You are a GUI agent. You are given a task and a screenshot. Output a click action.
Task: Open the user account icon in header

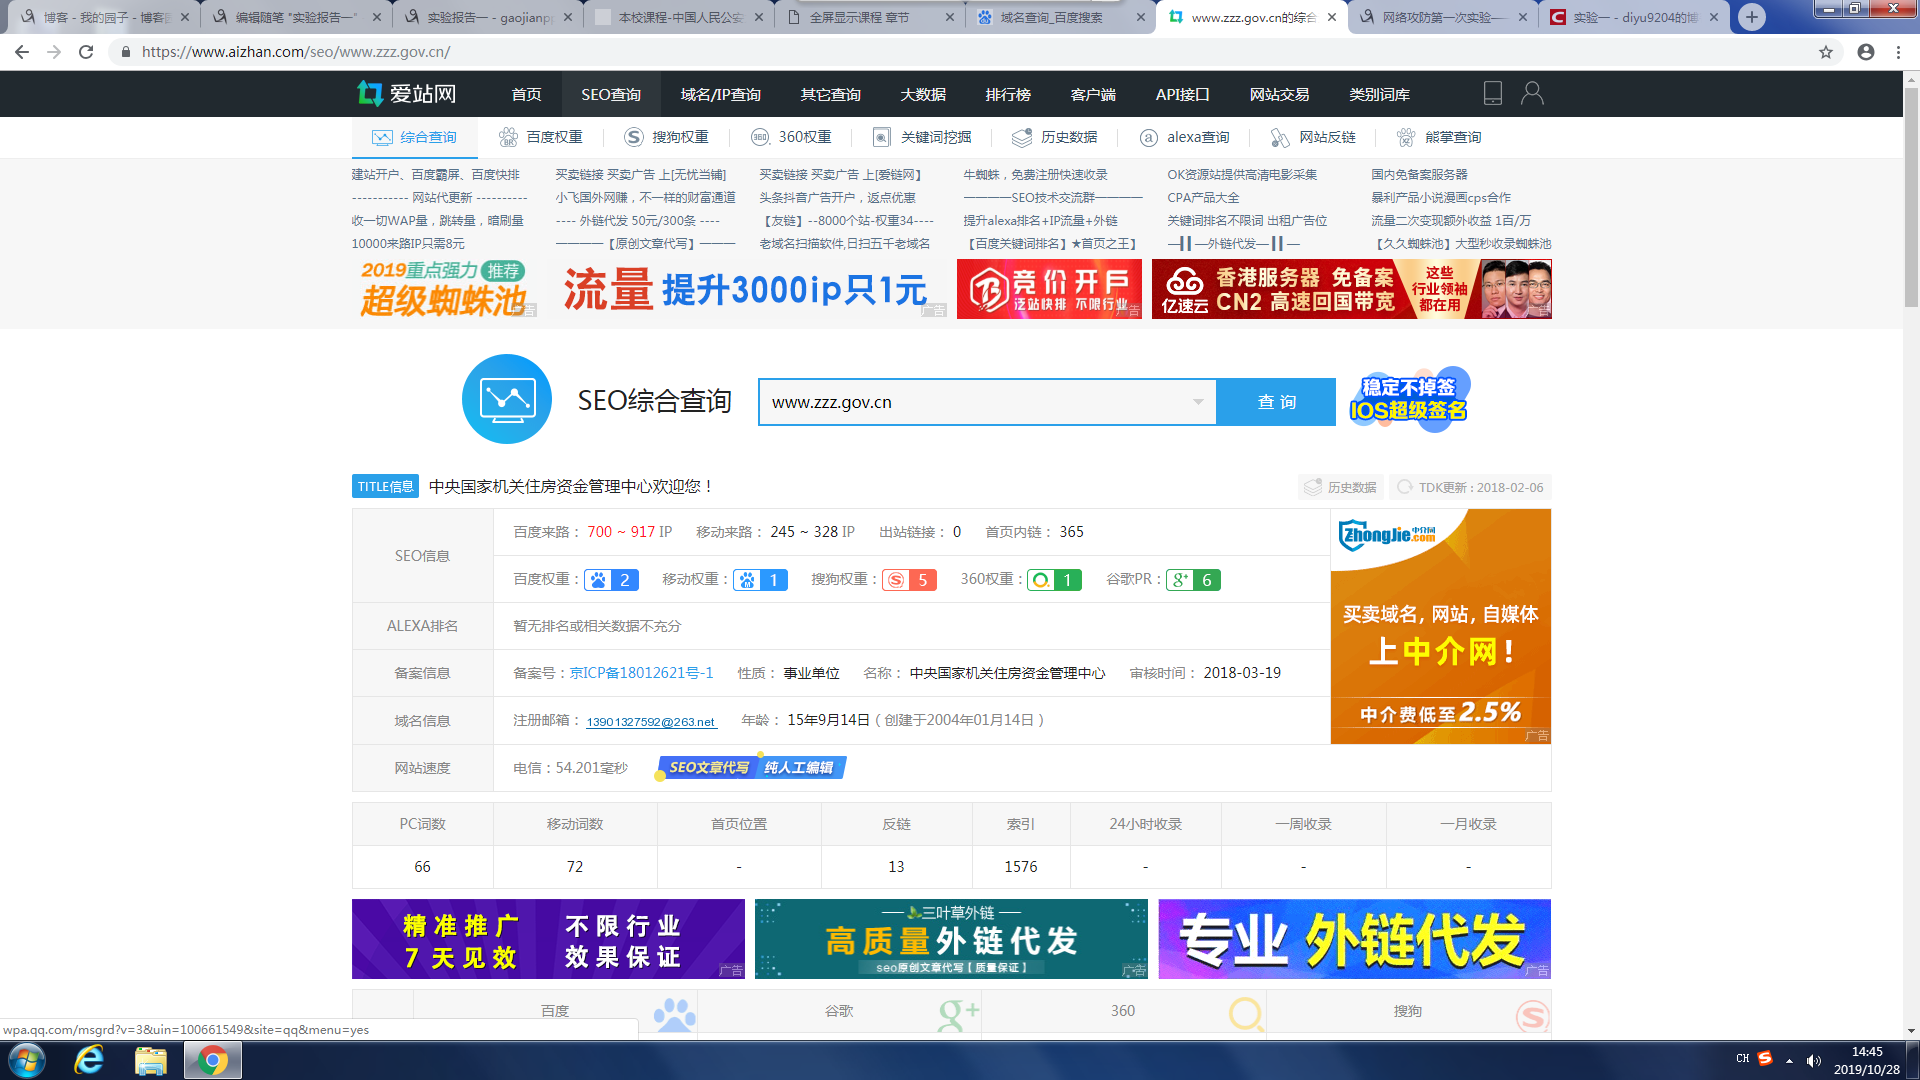pos(1532,93)
